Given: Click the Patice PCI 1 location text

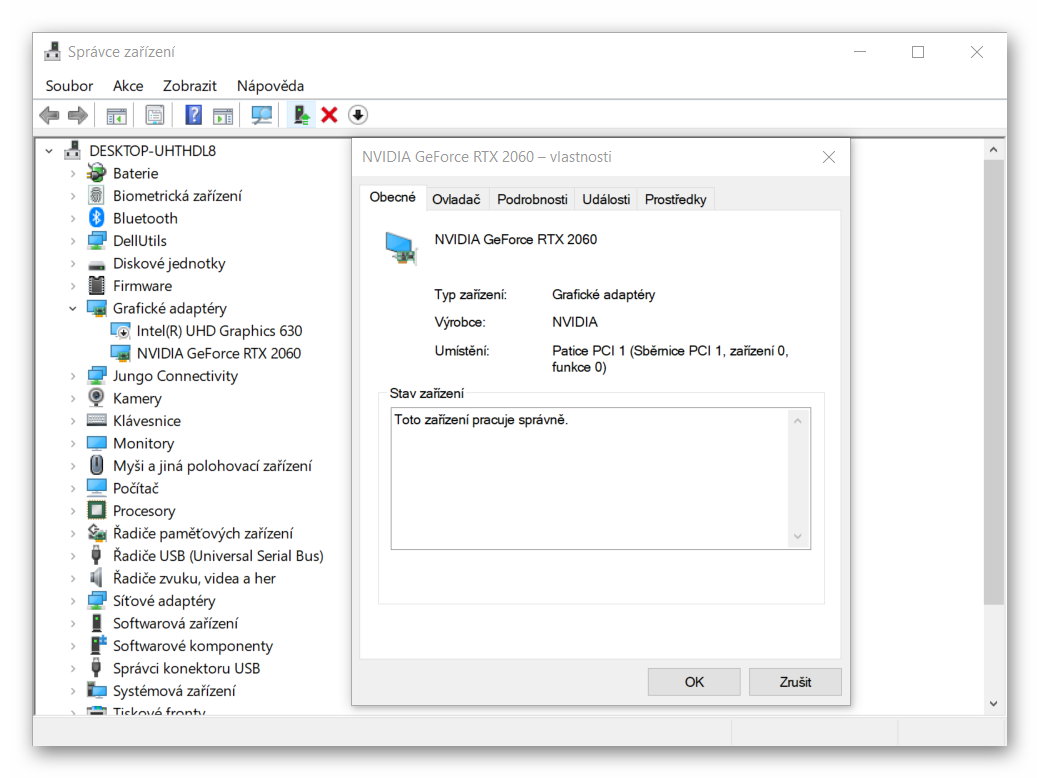Looking at the screenshot, I should coord(670,359).
